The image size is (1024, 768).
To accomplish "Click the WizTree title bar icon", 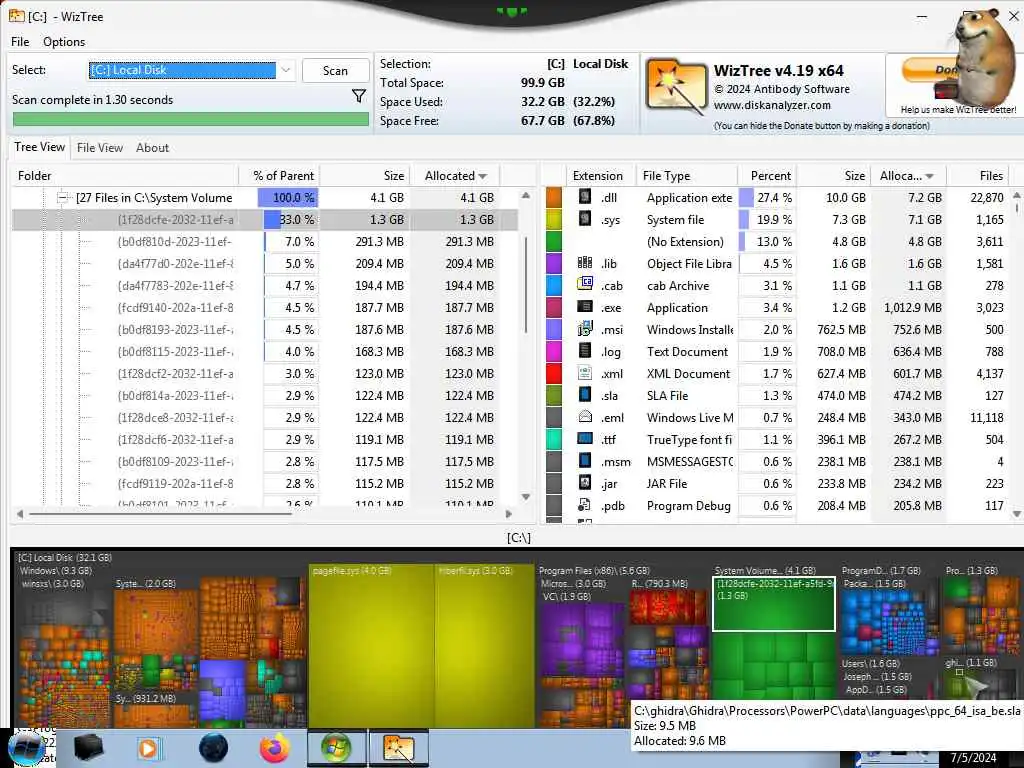I will [x=16, y=16].
